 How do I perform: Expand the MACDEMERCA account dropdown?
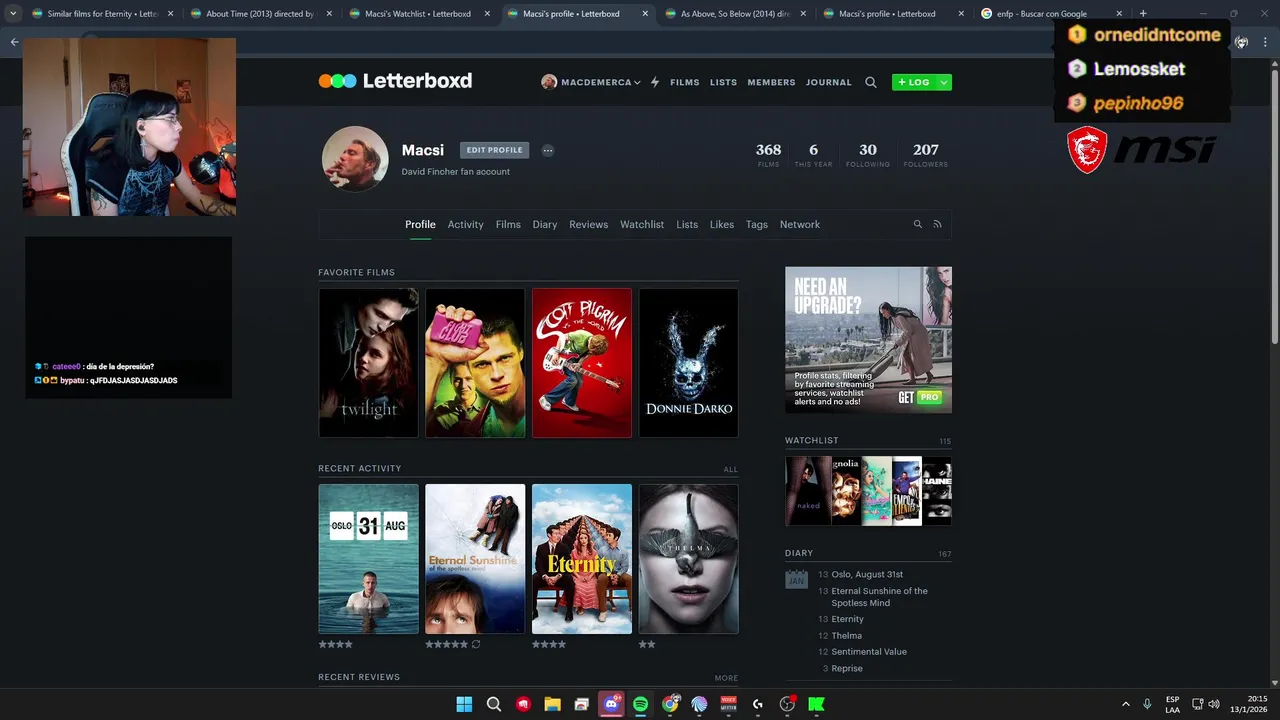click(591, 82)
